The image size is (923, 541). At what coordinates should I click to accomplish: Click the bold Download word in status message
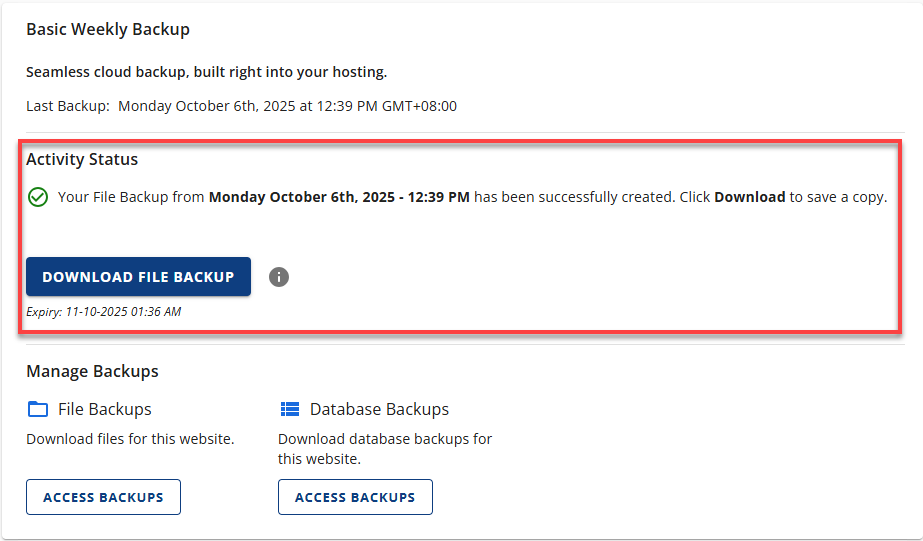pyautogui.click(x=749, y=197)
